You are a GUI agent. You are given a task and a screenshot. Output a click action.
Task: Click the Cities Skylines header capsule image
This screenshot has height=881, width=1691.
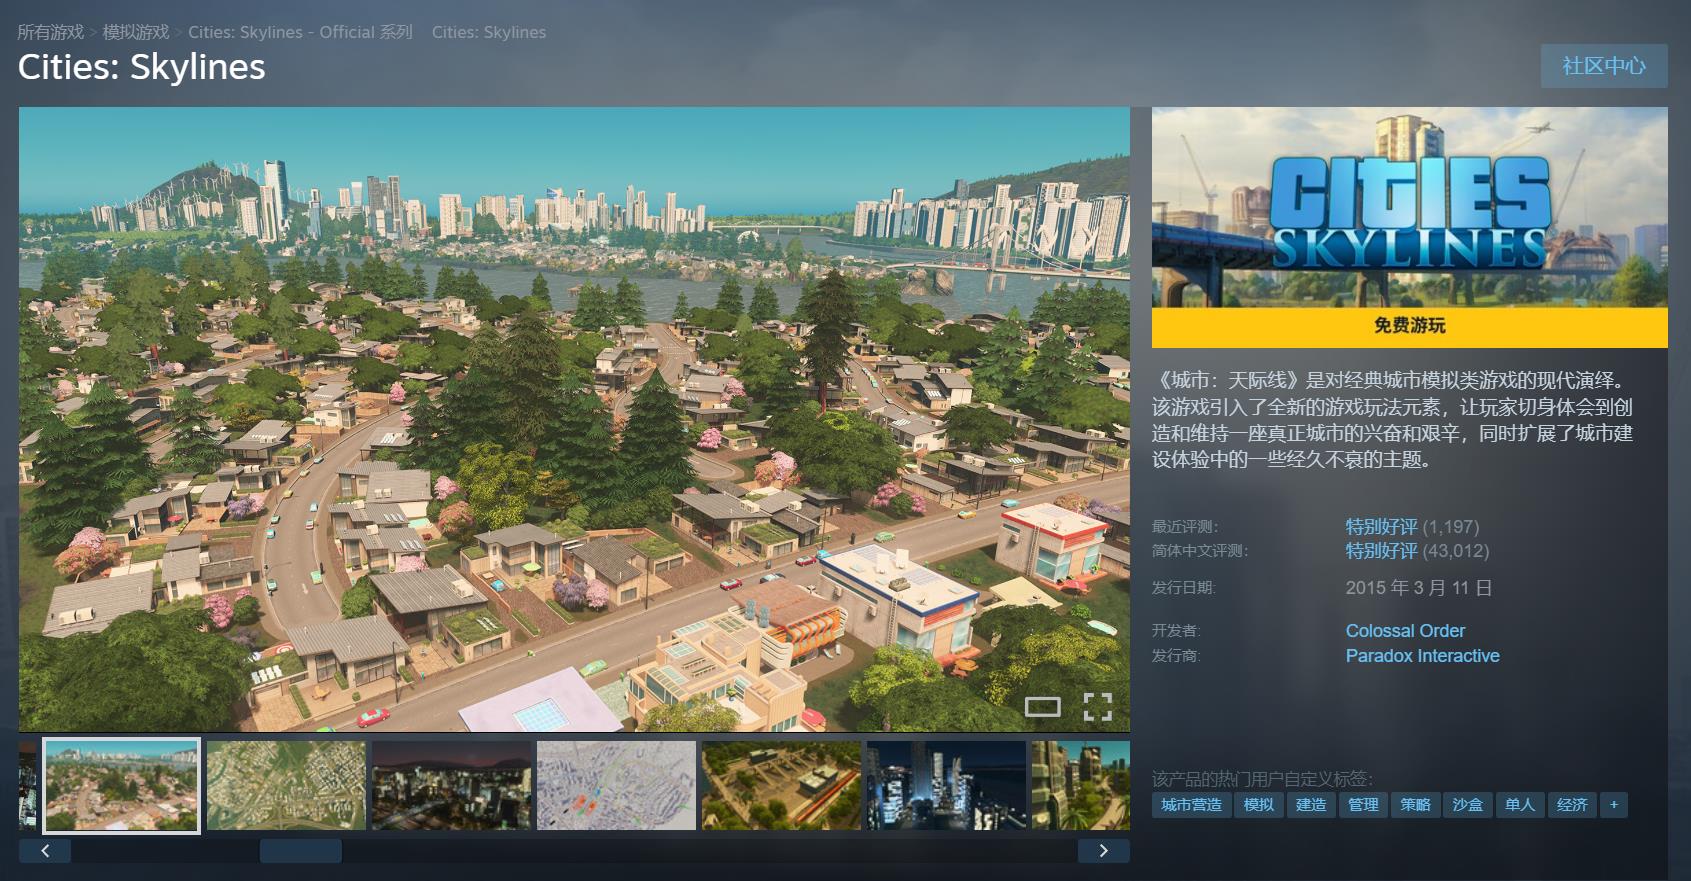(1409, 207)
